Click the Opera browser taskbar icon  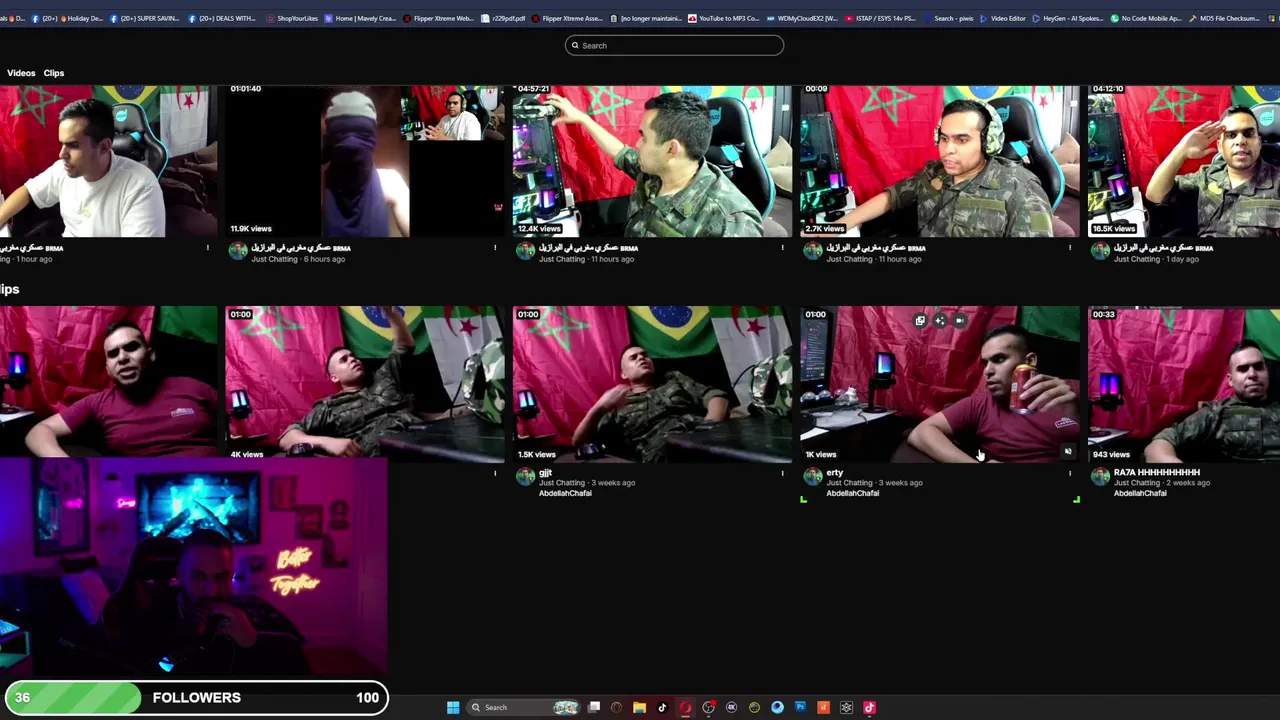(685, 707)
